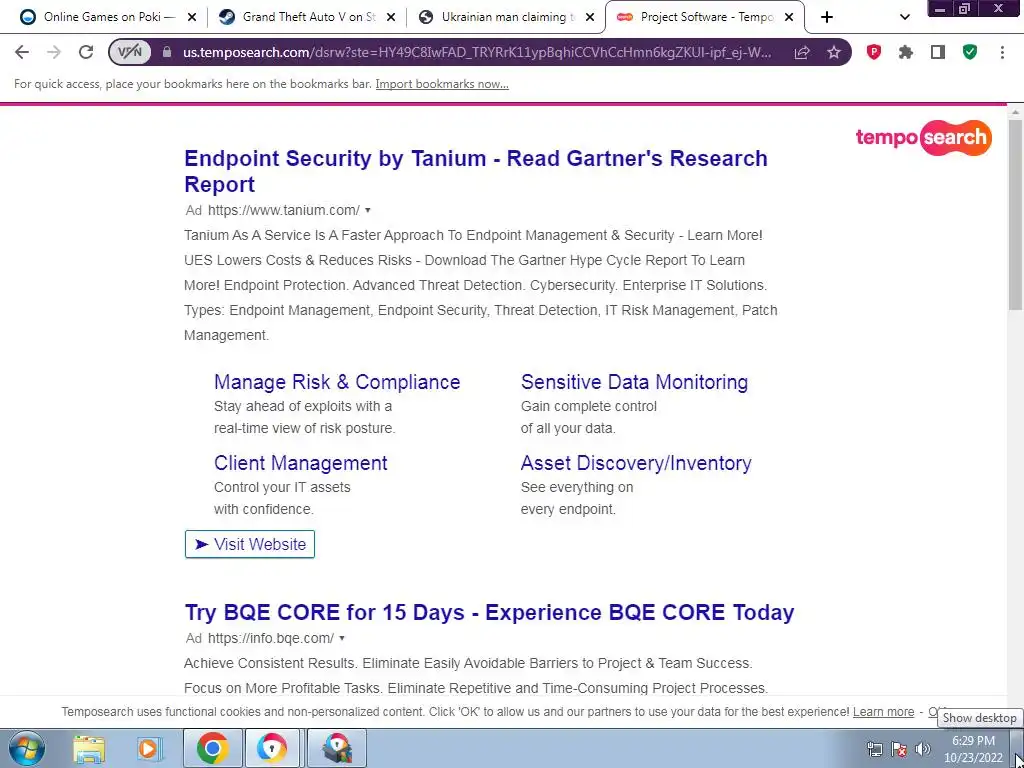Close the Grand Theft Auto V tab
This screenshot has height=768, width=1024.
click(391, 17)
